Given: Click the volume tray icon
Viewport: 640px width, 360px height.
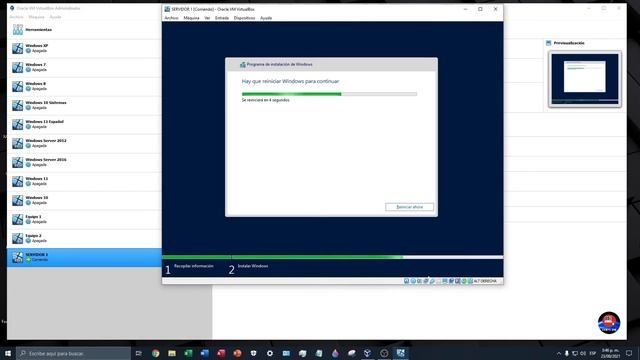Looking at the screenshot, I should [x=583, y=353].
